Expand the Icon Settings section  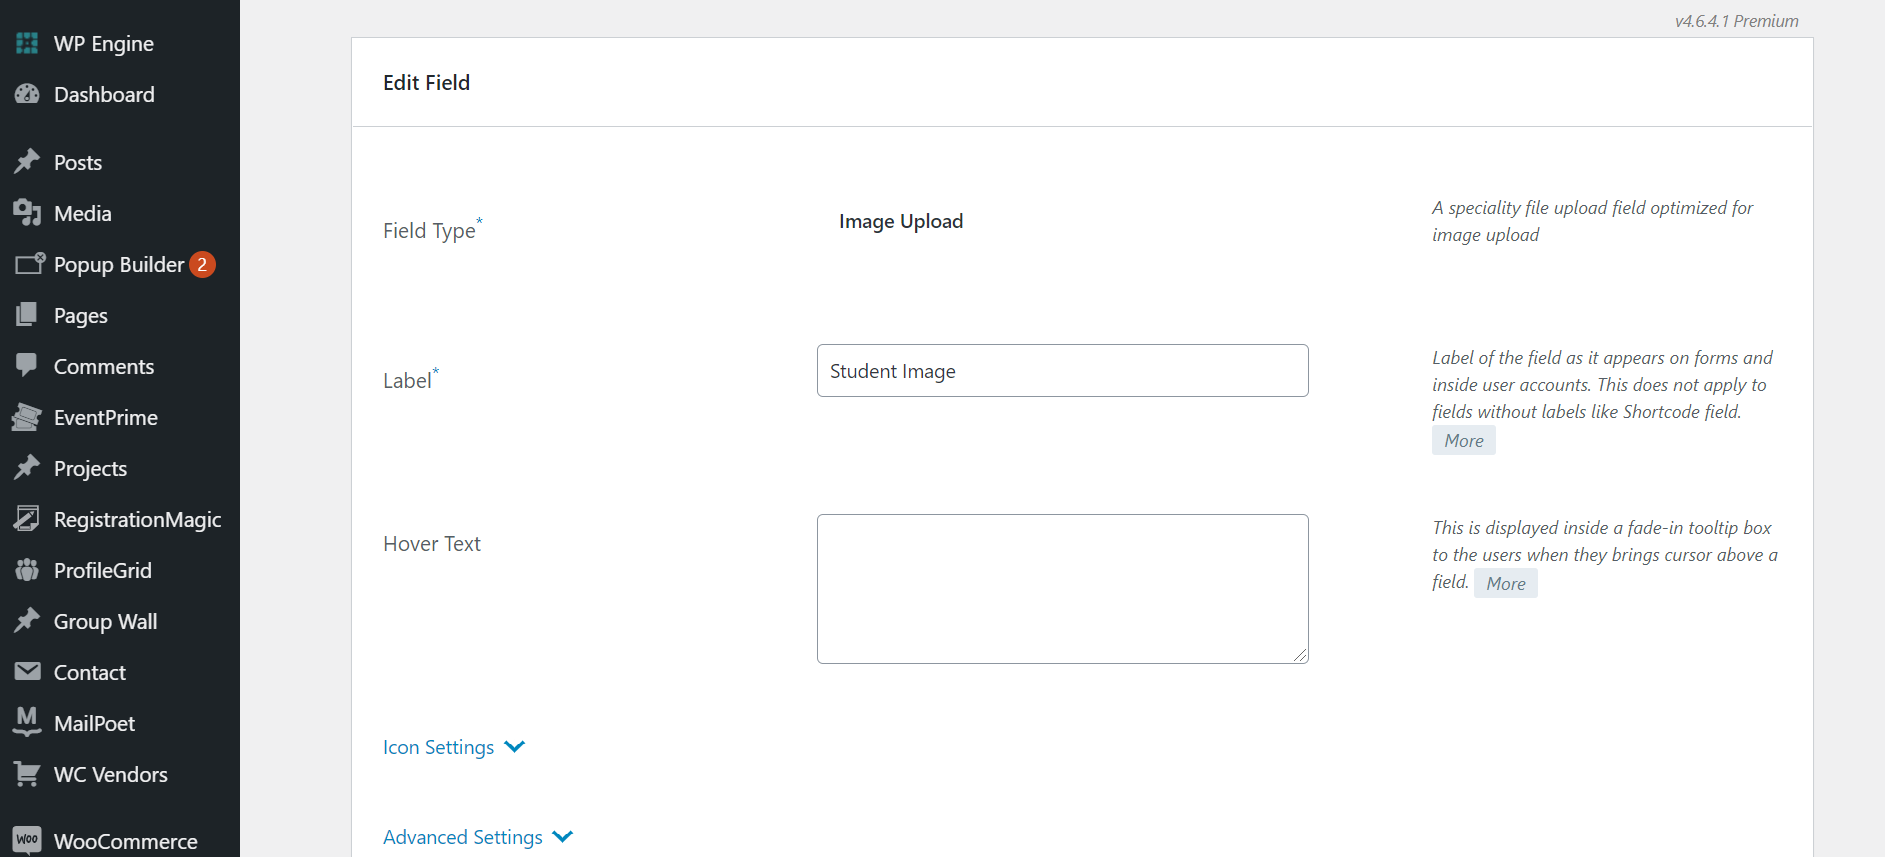[438, 747]
